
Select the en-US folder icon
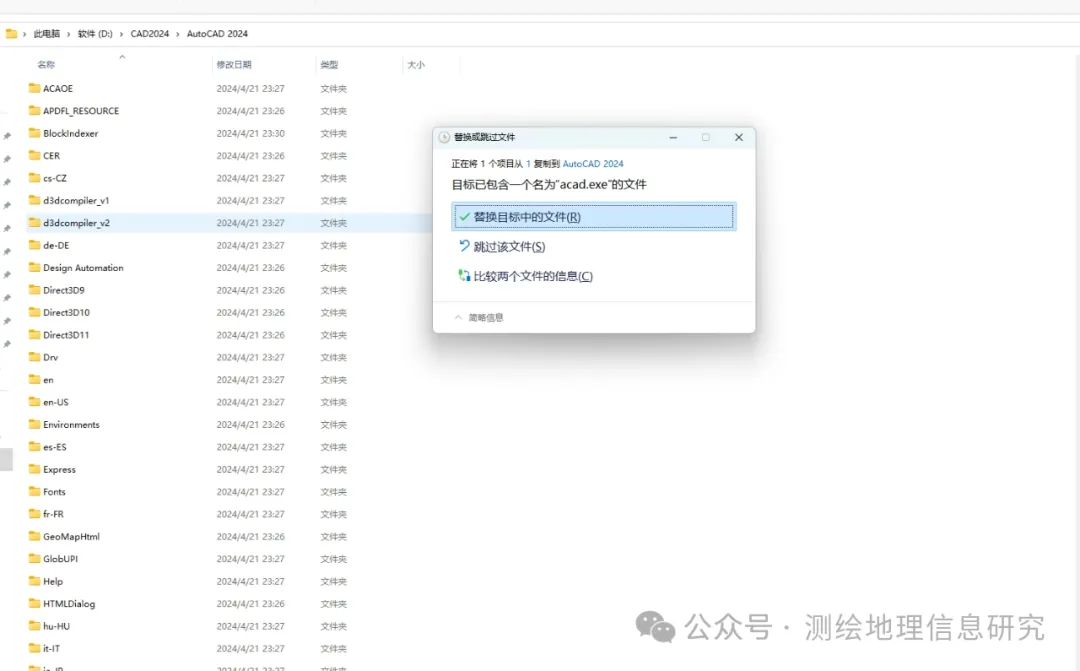tap(34, 402)
